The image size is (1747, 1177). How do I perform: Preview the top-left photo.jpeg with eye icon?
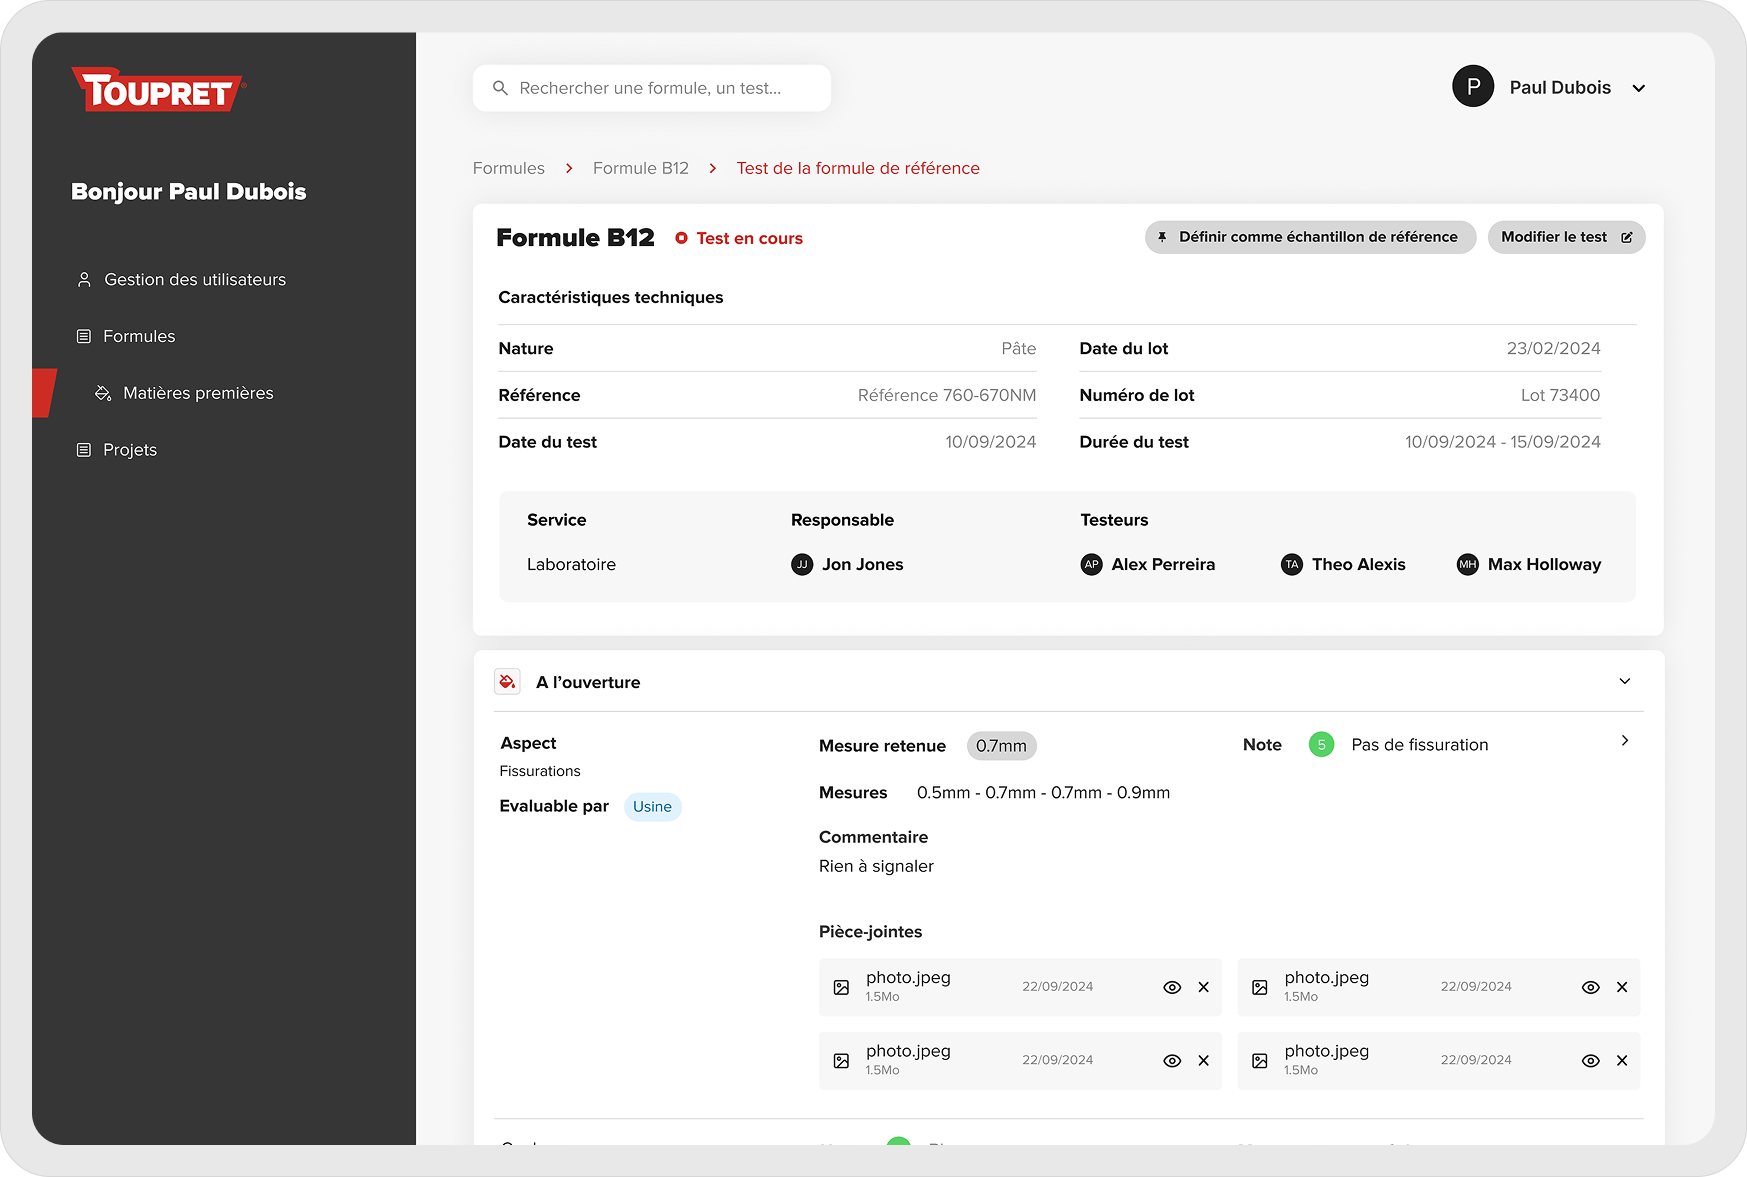click(1172, 987)
